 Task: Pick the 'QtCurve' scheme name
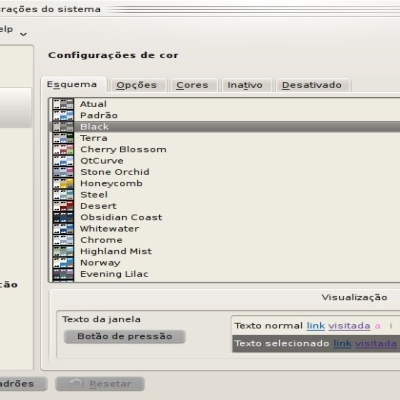102,161
